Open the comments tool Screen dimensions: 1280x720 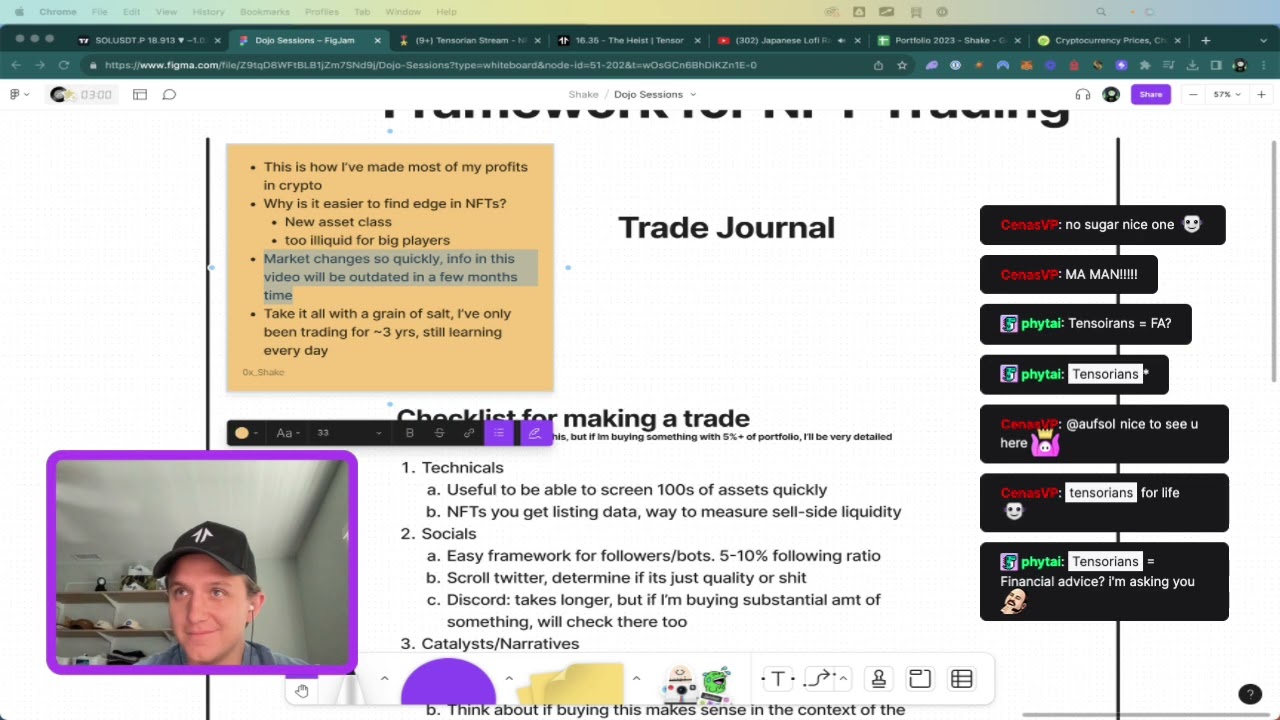(x=169, y=94)
